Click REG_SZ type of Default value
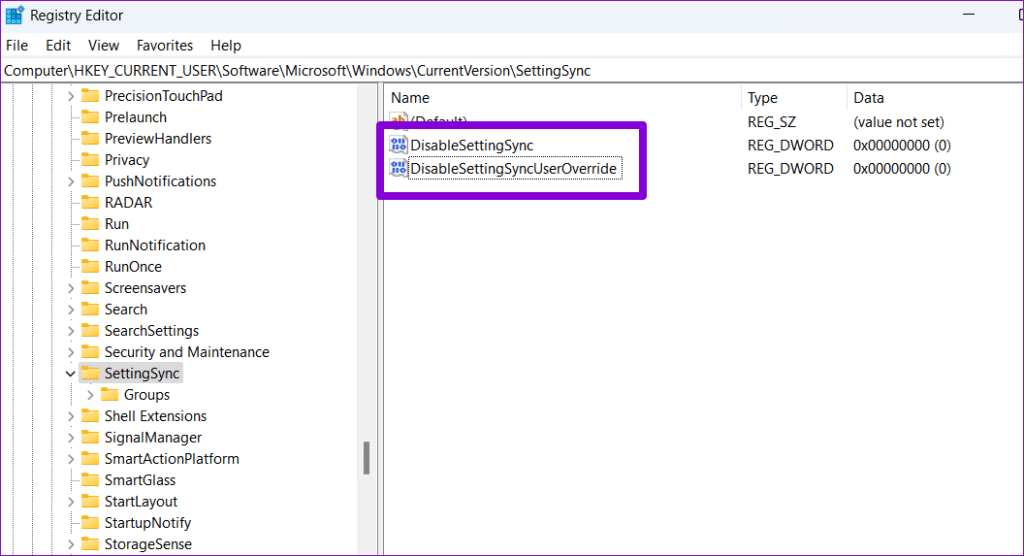1024x556 pixels. pos(771,122)
